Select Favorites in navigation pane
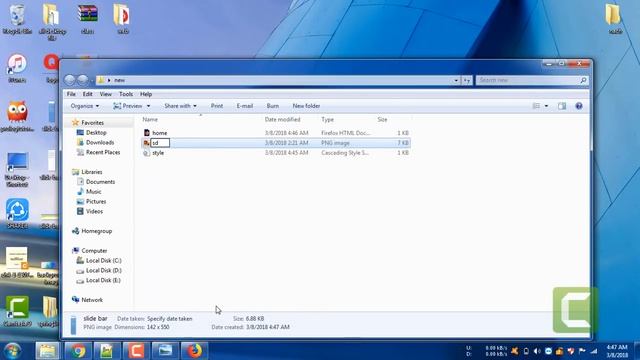Viewport: 640px width, 360px height. pos(92,122)
